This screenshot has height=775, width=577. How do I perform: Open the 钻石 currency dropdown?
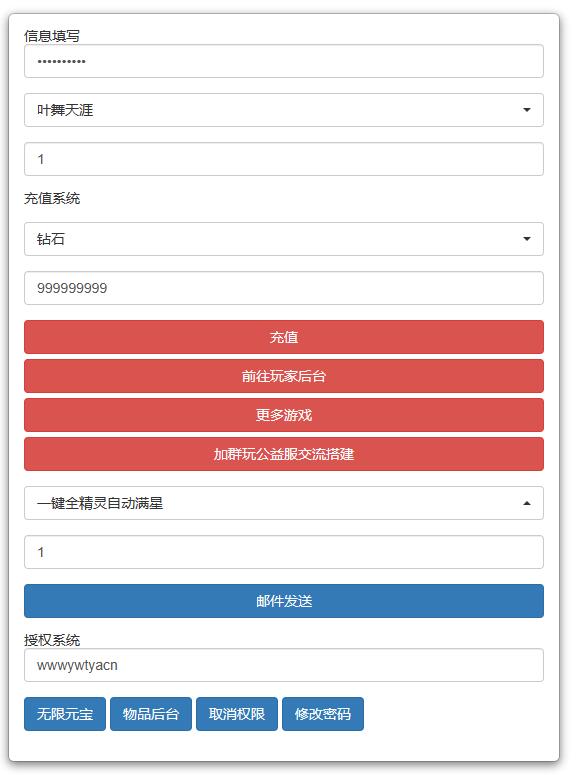[x=284, y=239]
